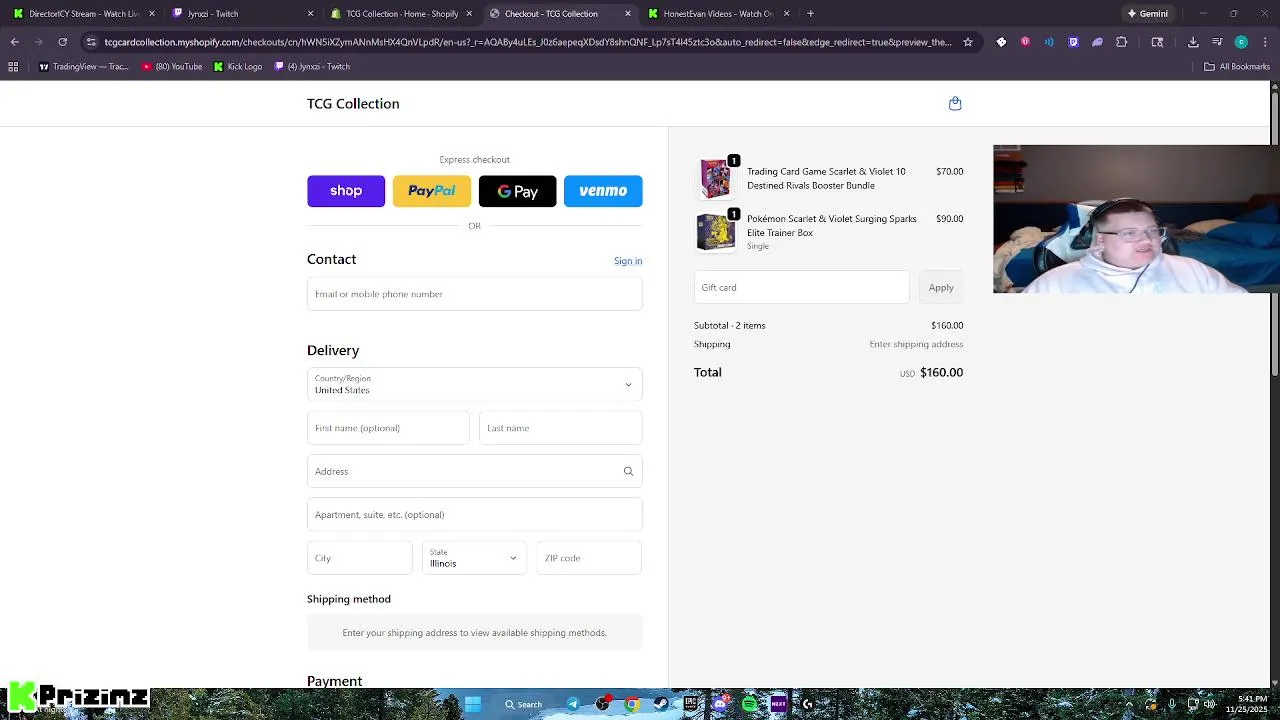This screenshot has width=1280, height=720.
Task: Open the (4) Jynxzi - Twitch bookmark
Action: coord(312,66)
